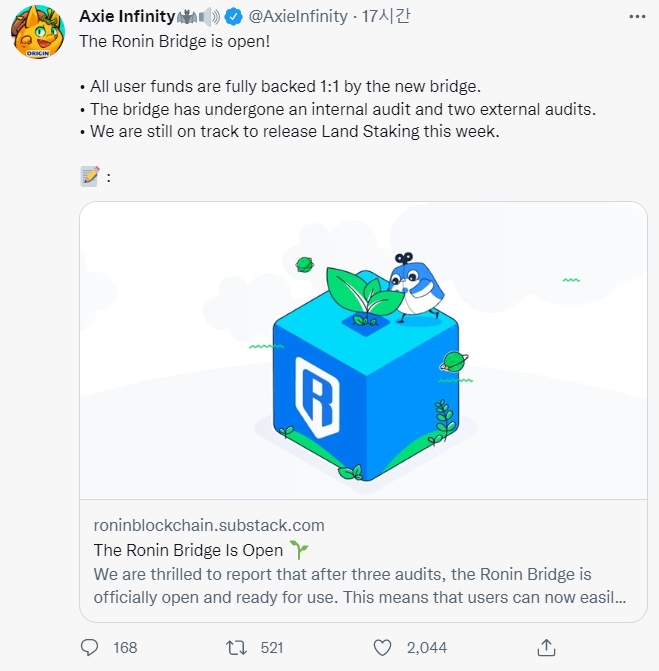Click the speaker emoji beside the name
The image size is (659, 671).
[x=209, y=17]
